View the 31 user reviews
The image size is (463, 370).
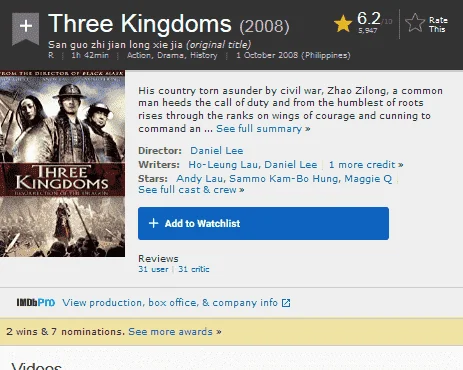pos(153,269)
